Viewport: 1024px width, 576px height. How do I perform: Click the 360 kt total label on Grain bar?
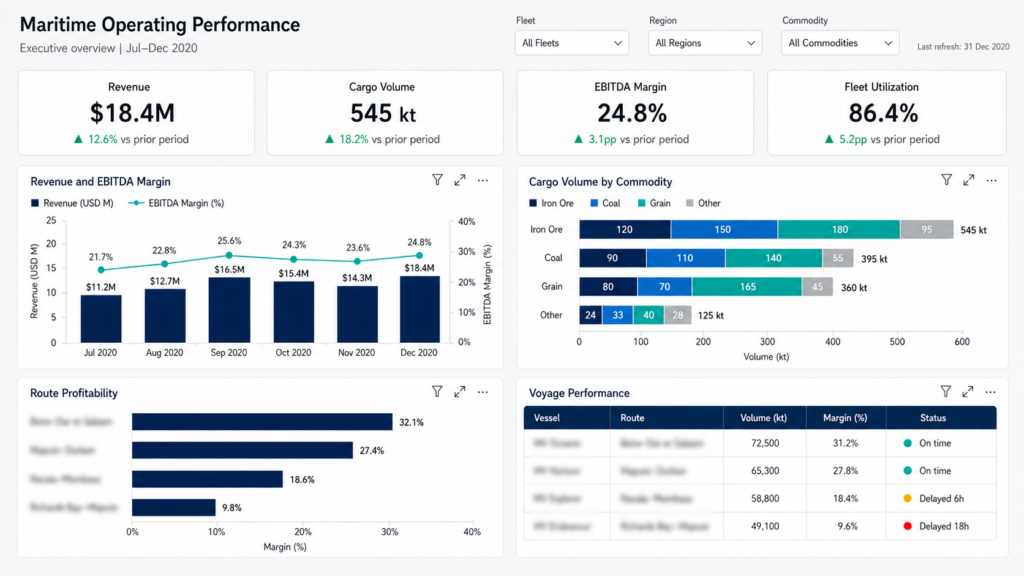click(x=854, y=287)
